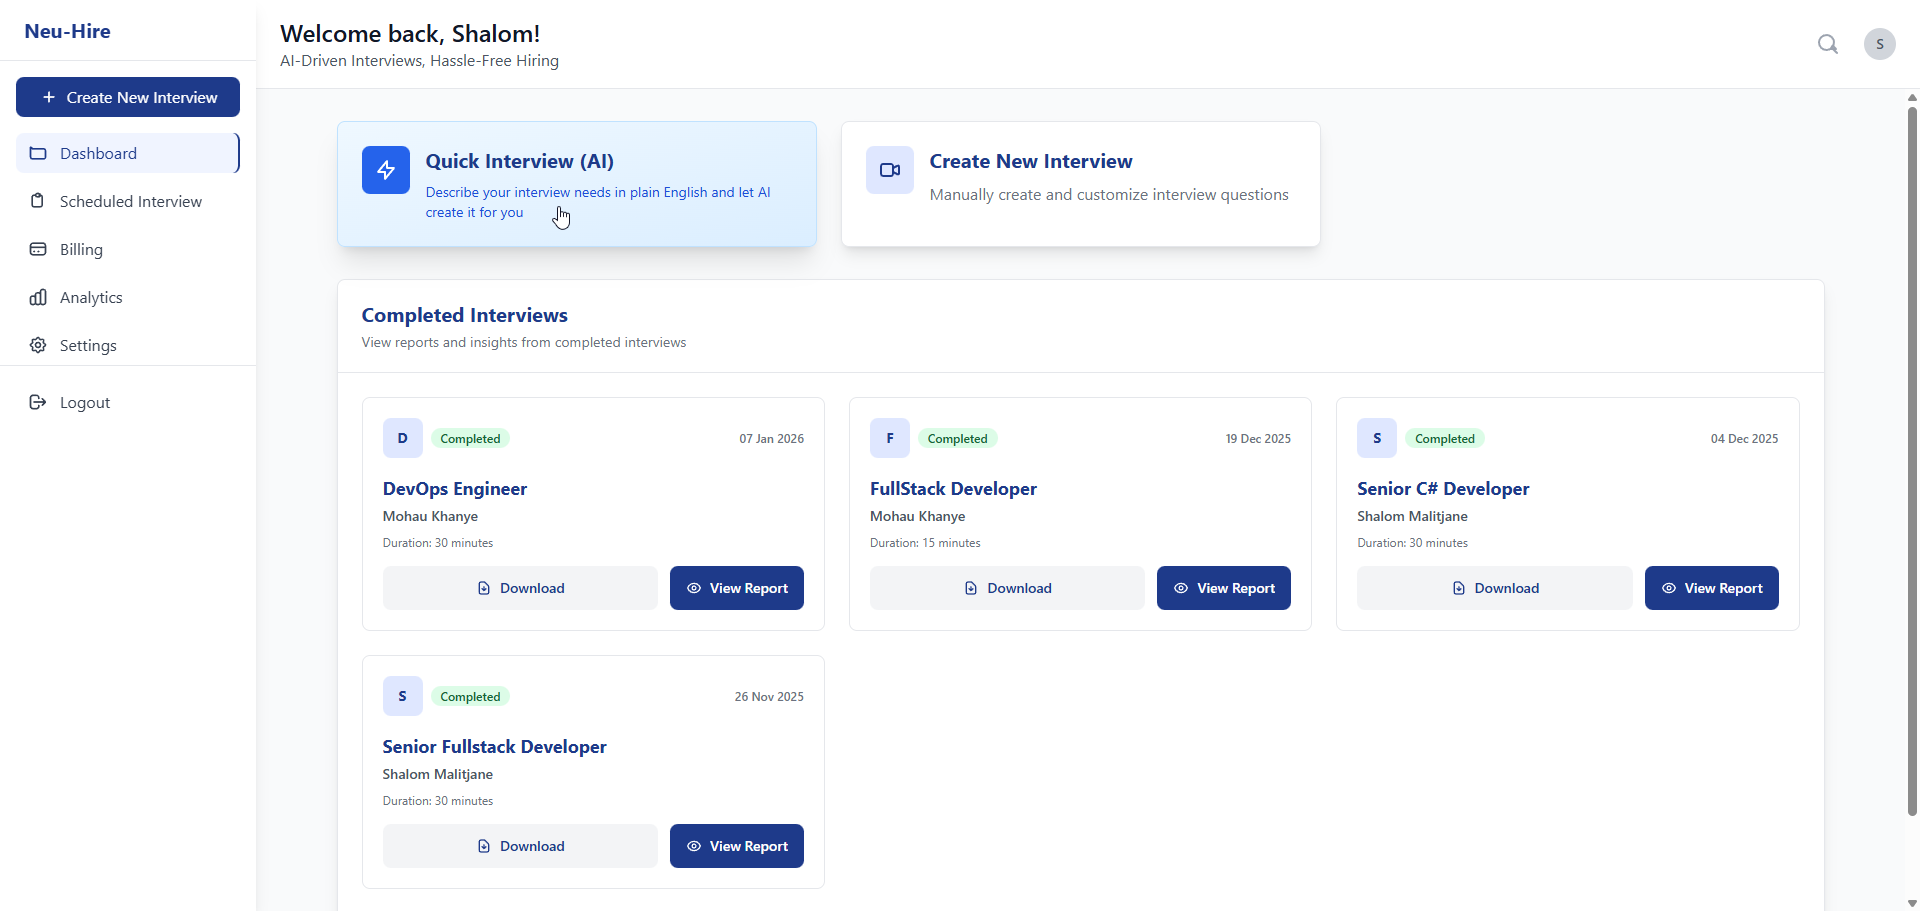Click the Neu-Hire logo

(67, 31)
